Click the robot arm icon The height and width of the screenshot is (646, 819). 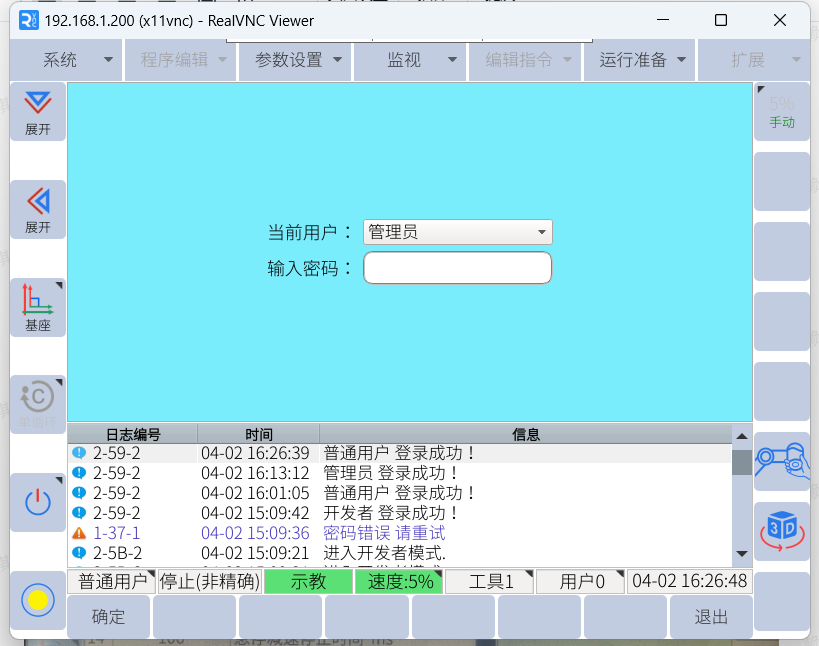coord(781,460)
